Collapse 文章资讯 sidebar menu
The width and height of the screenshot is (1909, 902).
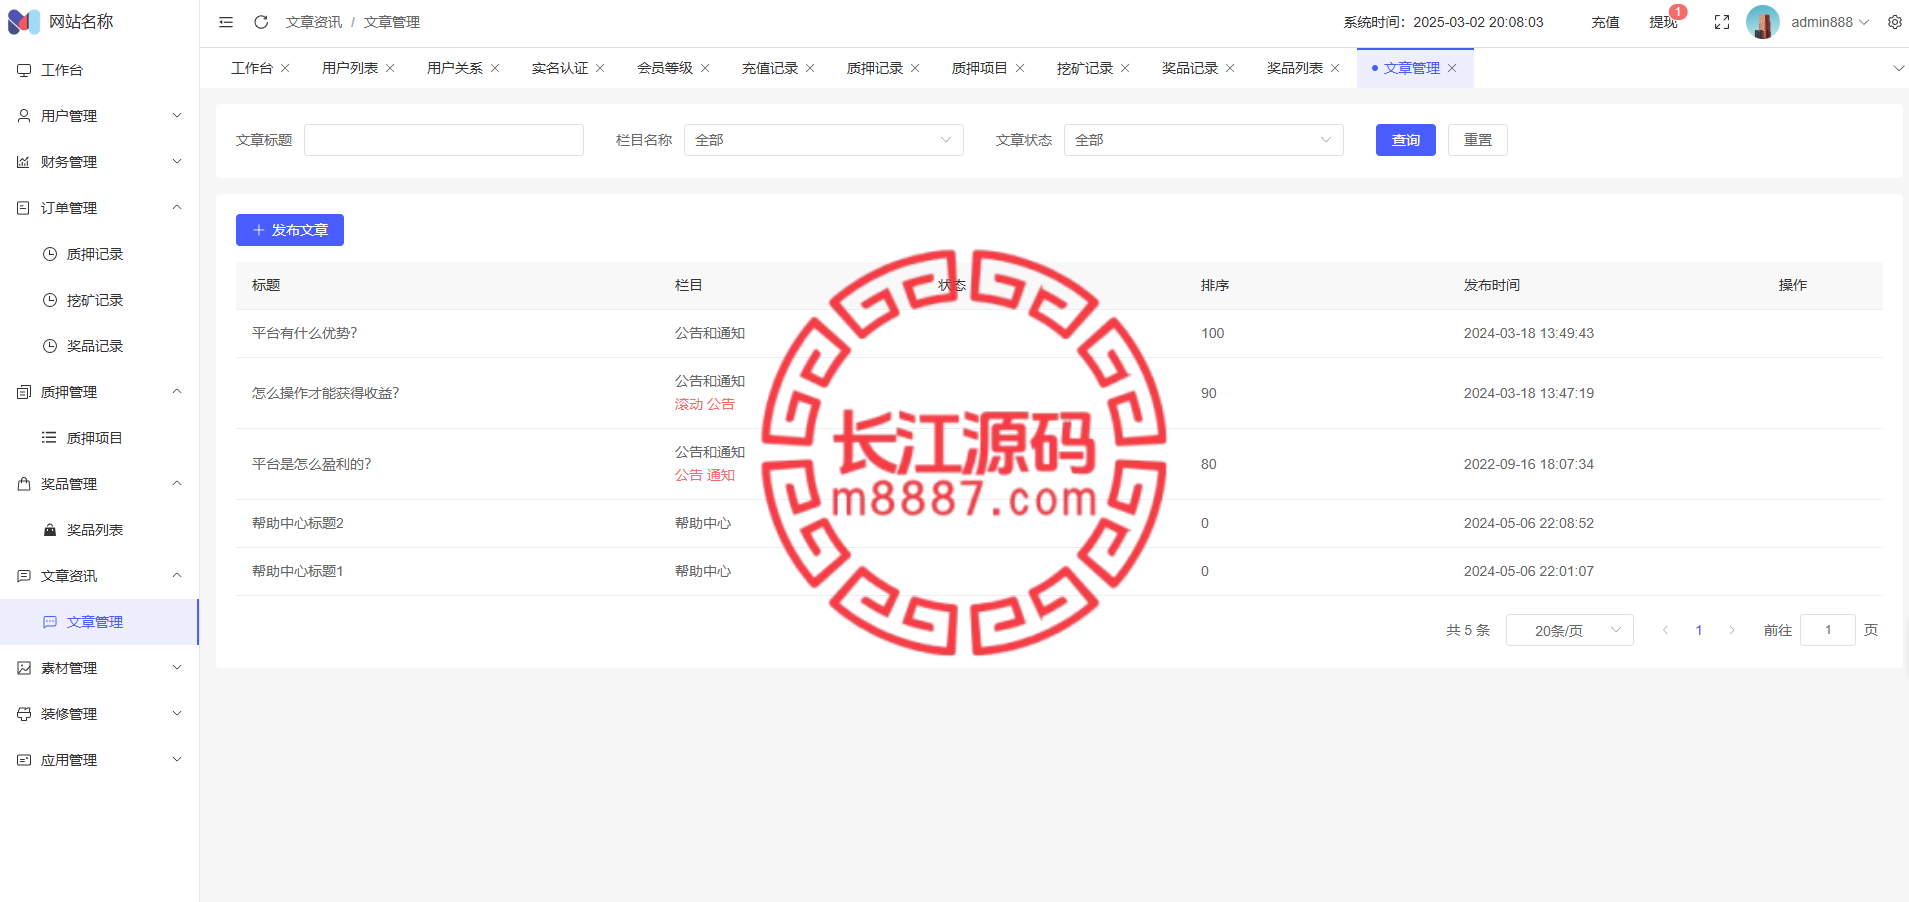(99, 576)
